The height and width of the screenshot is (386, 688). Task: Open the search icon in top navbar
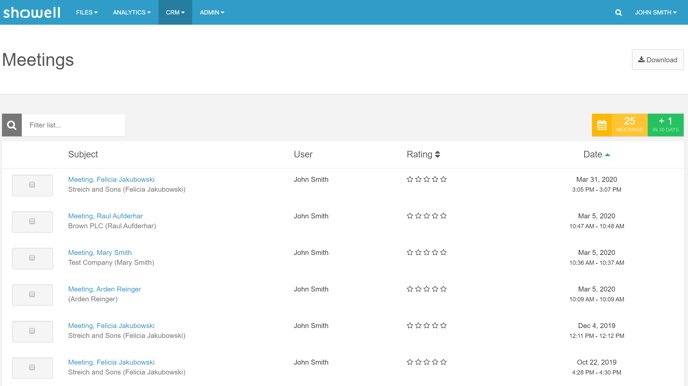pyautogui.click(x=618, y=13)
